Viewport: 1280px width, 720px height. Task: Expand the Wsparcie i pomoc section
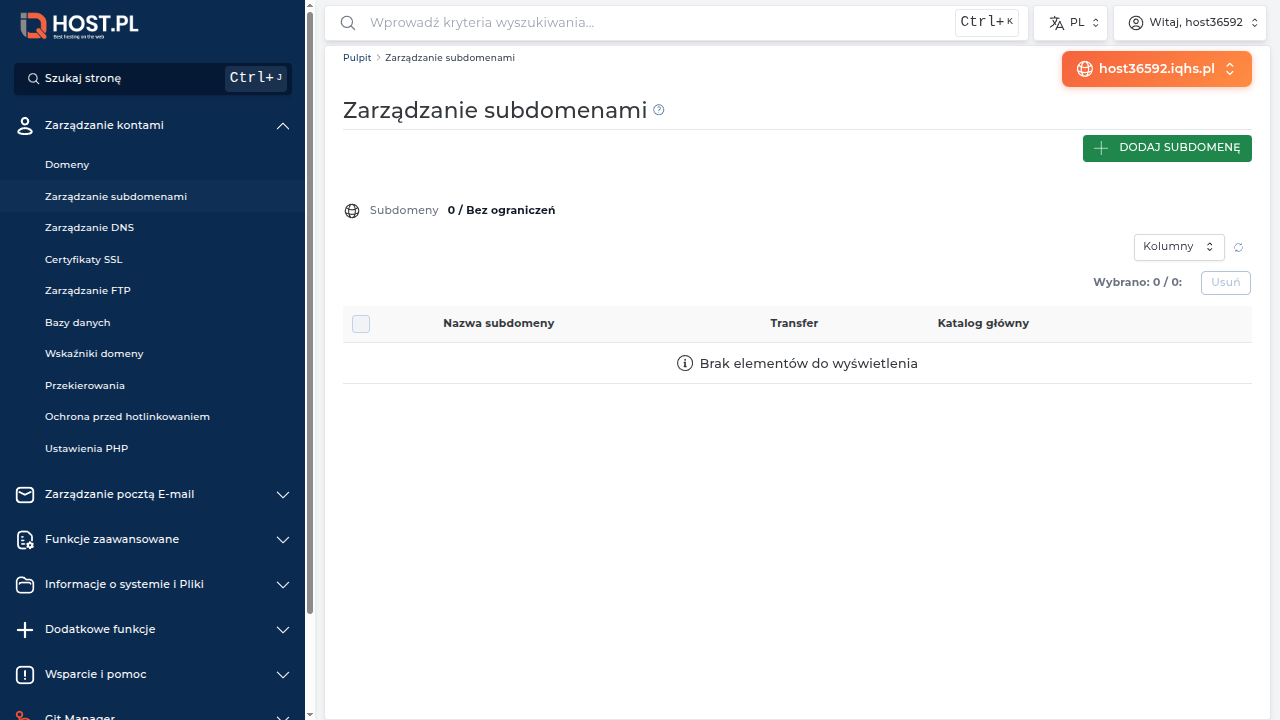coord(283,675)
